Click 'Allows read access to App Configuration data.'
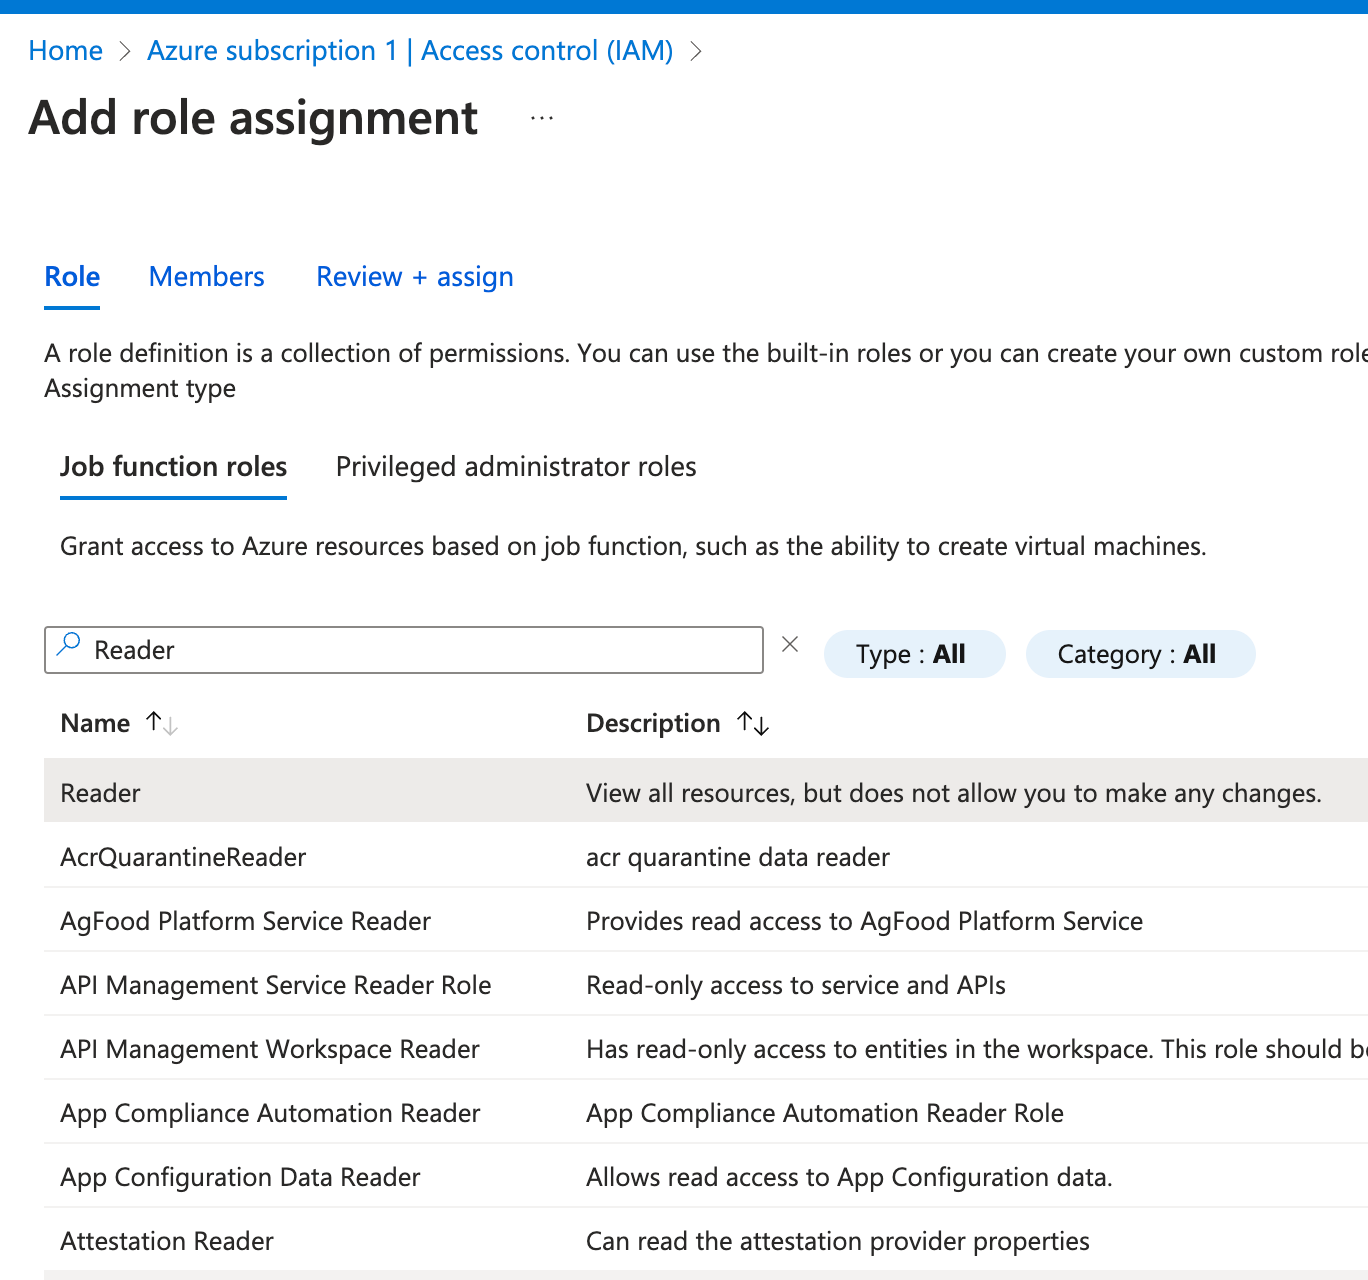Viewport: 1368px width, 1280px height. click(x=849, y=1177)
